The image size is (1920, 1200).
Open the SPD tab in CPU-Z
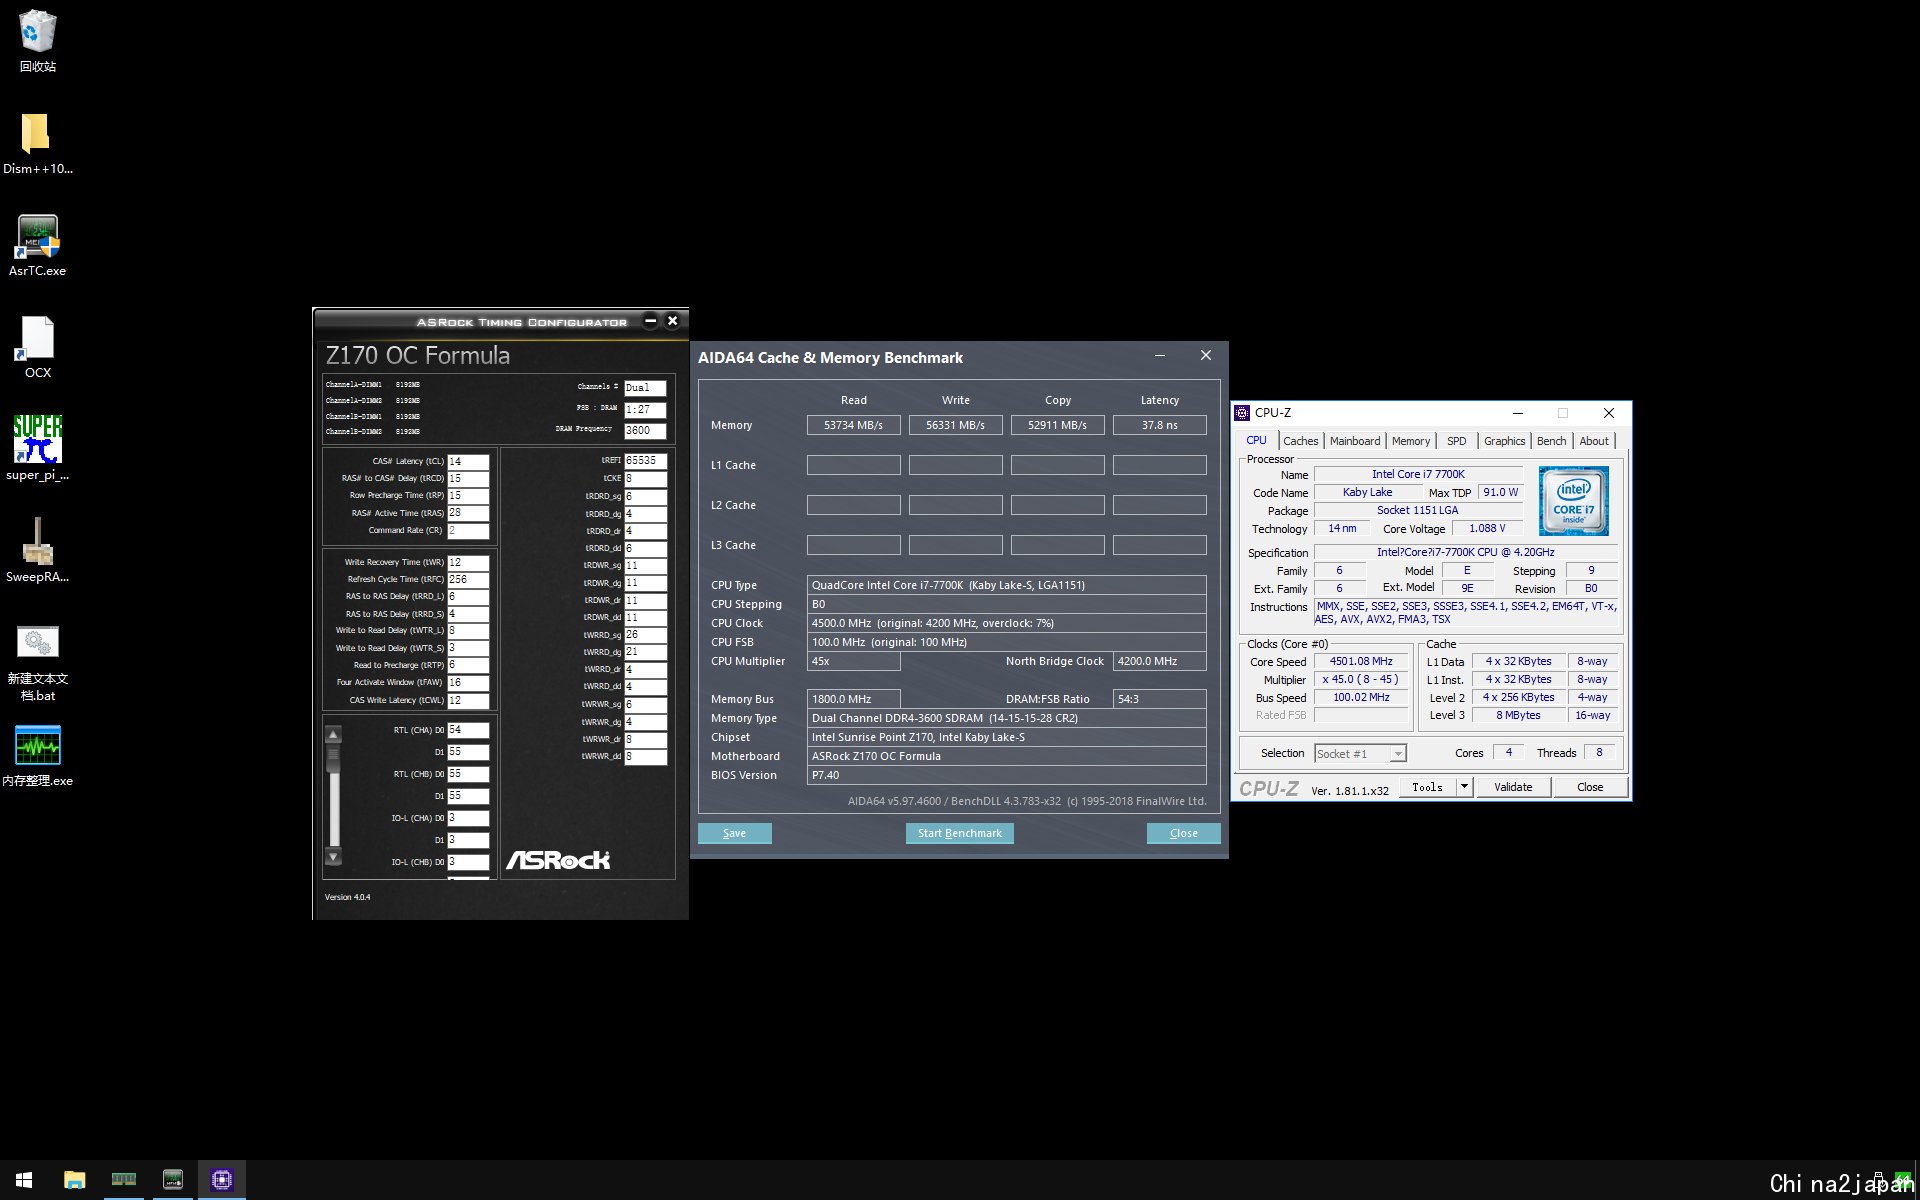click(1456, 441)
